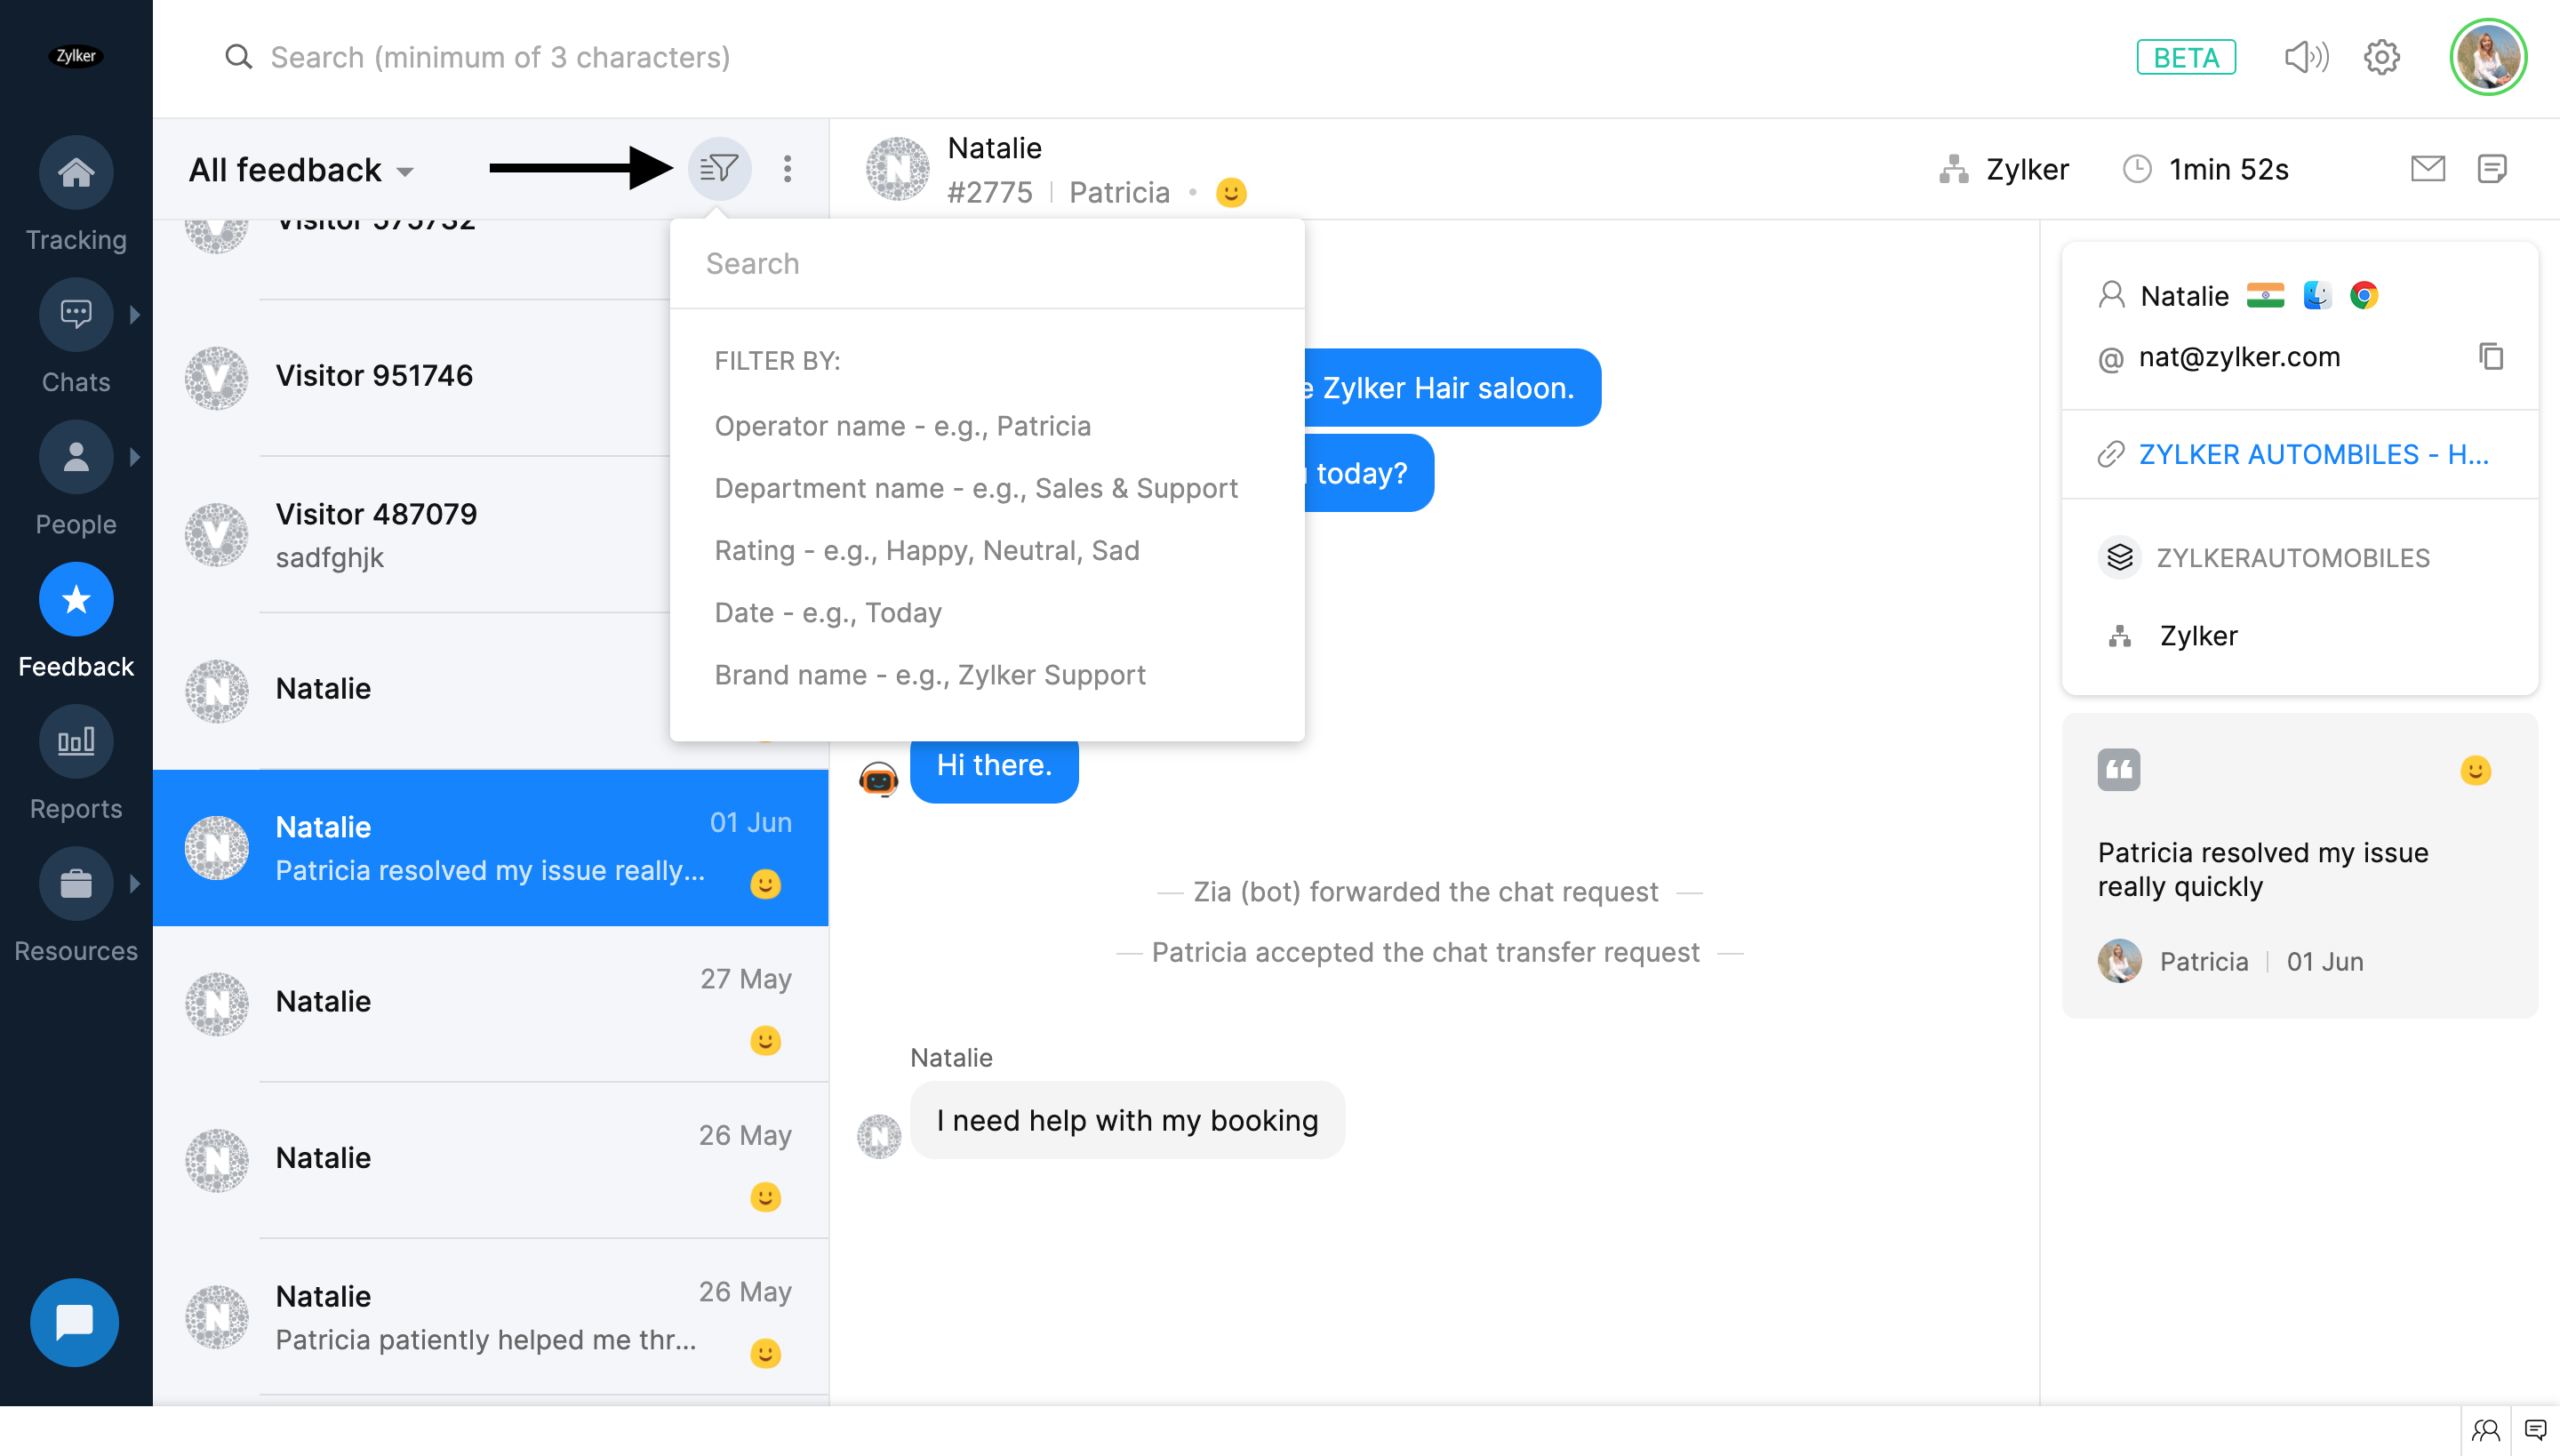2560x1456 pixels.
Task: Expand the Chats submenu arrow
Action: [x=135, y=315]
